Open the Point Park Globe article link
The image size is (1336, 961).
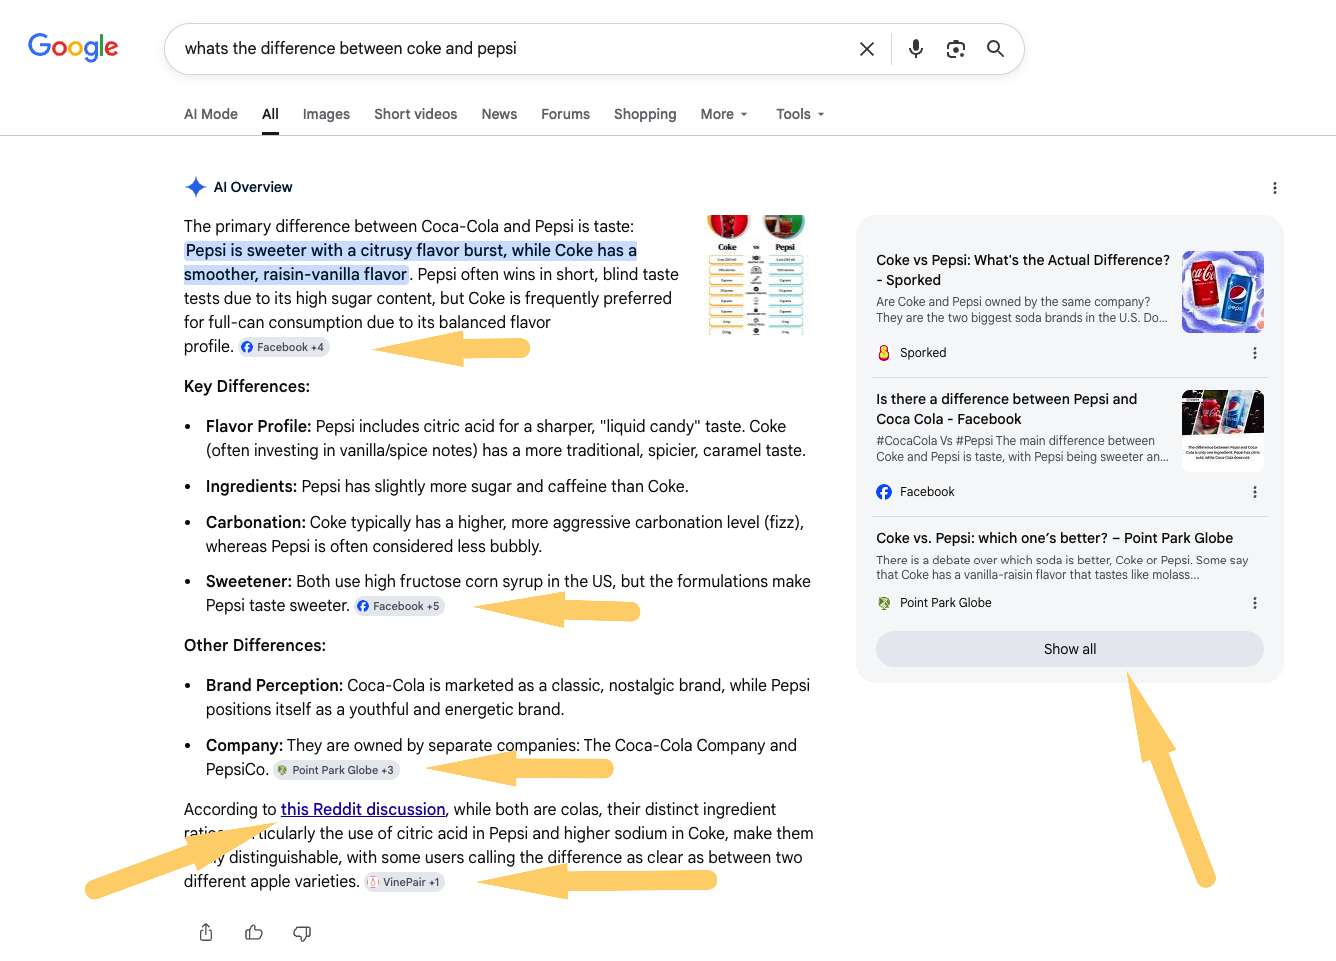(x=1055, y=538)
